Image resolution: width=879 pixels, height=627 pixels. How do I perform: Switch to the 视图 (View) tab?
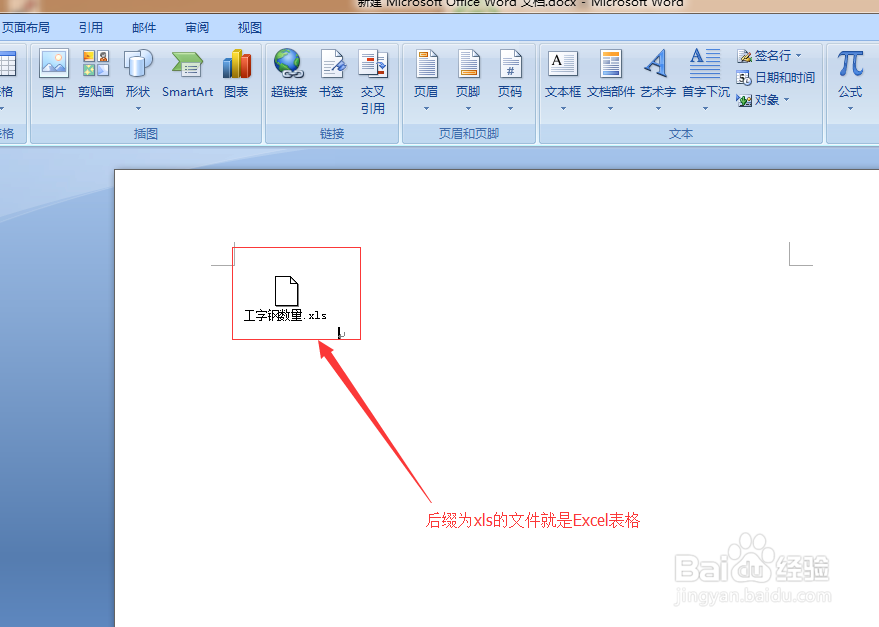249,27
